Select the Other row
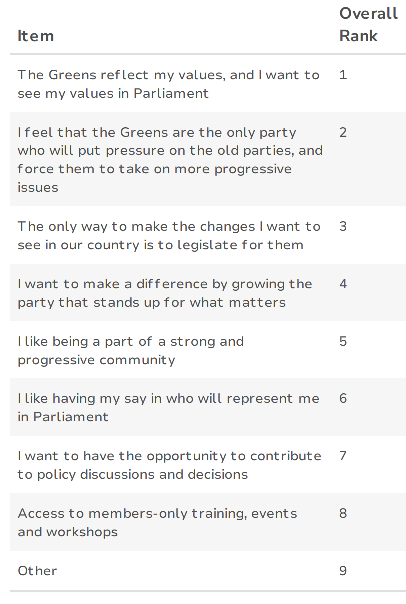406x604 pixels. click(208, 570)
